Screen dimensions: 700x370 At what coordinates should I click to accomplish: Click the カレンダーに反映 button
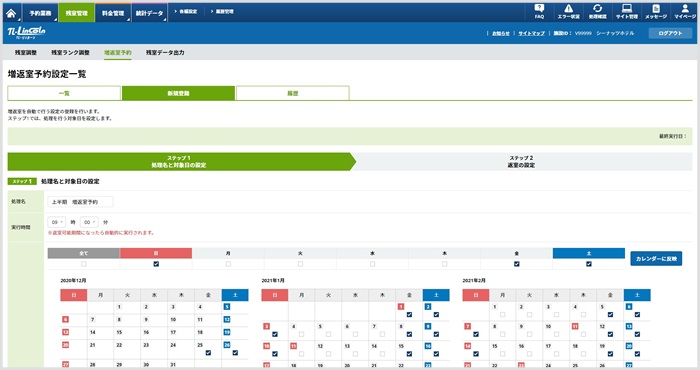[x=656, y=258]
